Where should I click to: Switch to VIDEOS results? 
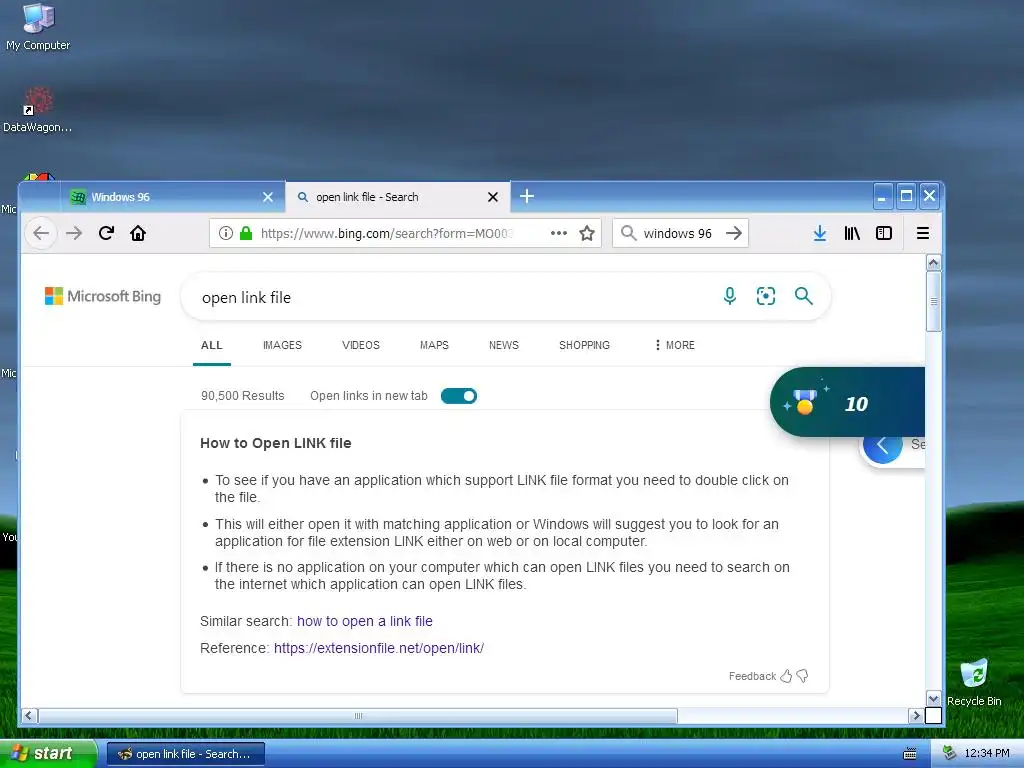click(x=360, y=345)
